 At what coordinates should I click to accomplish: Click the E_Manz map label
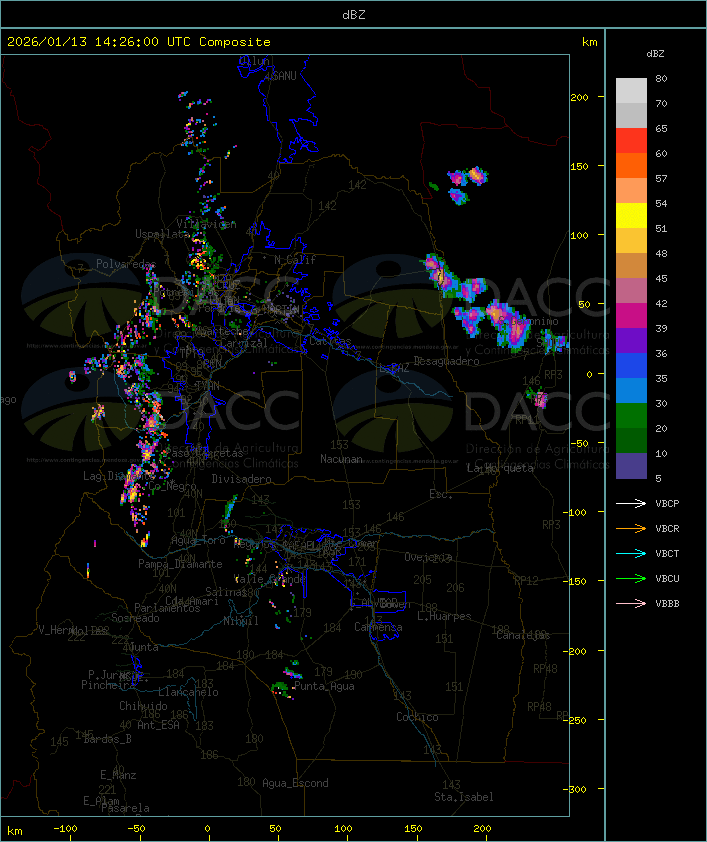pos(118,775)
